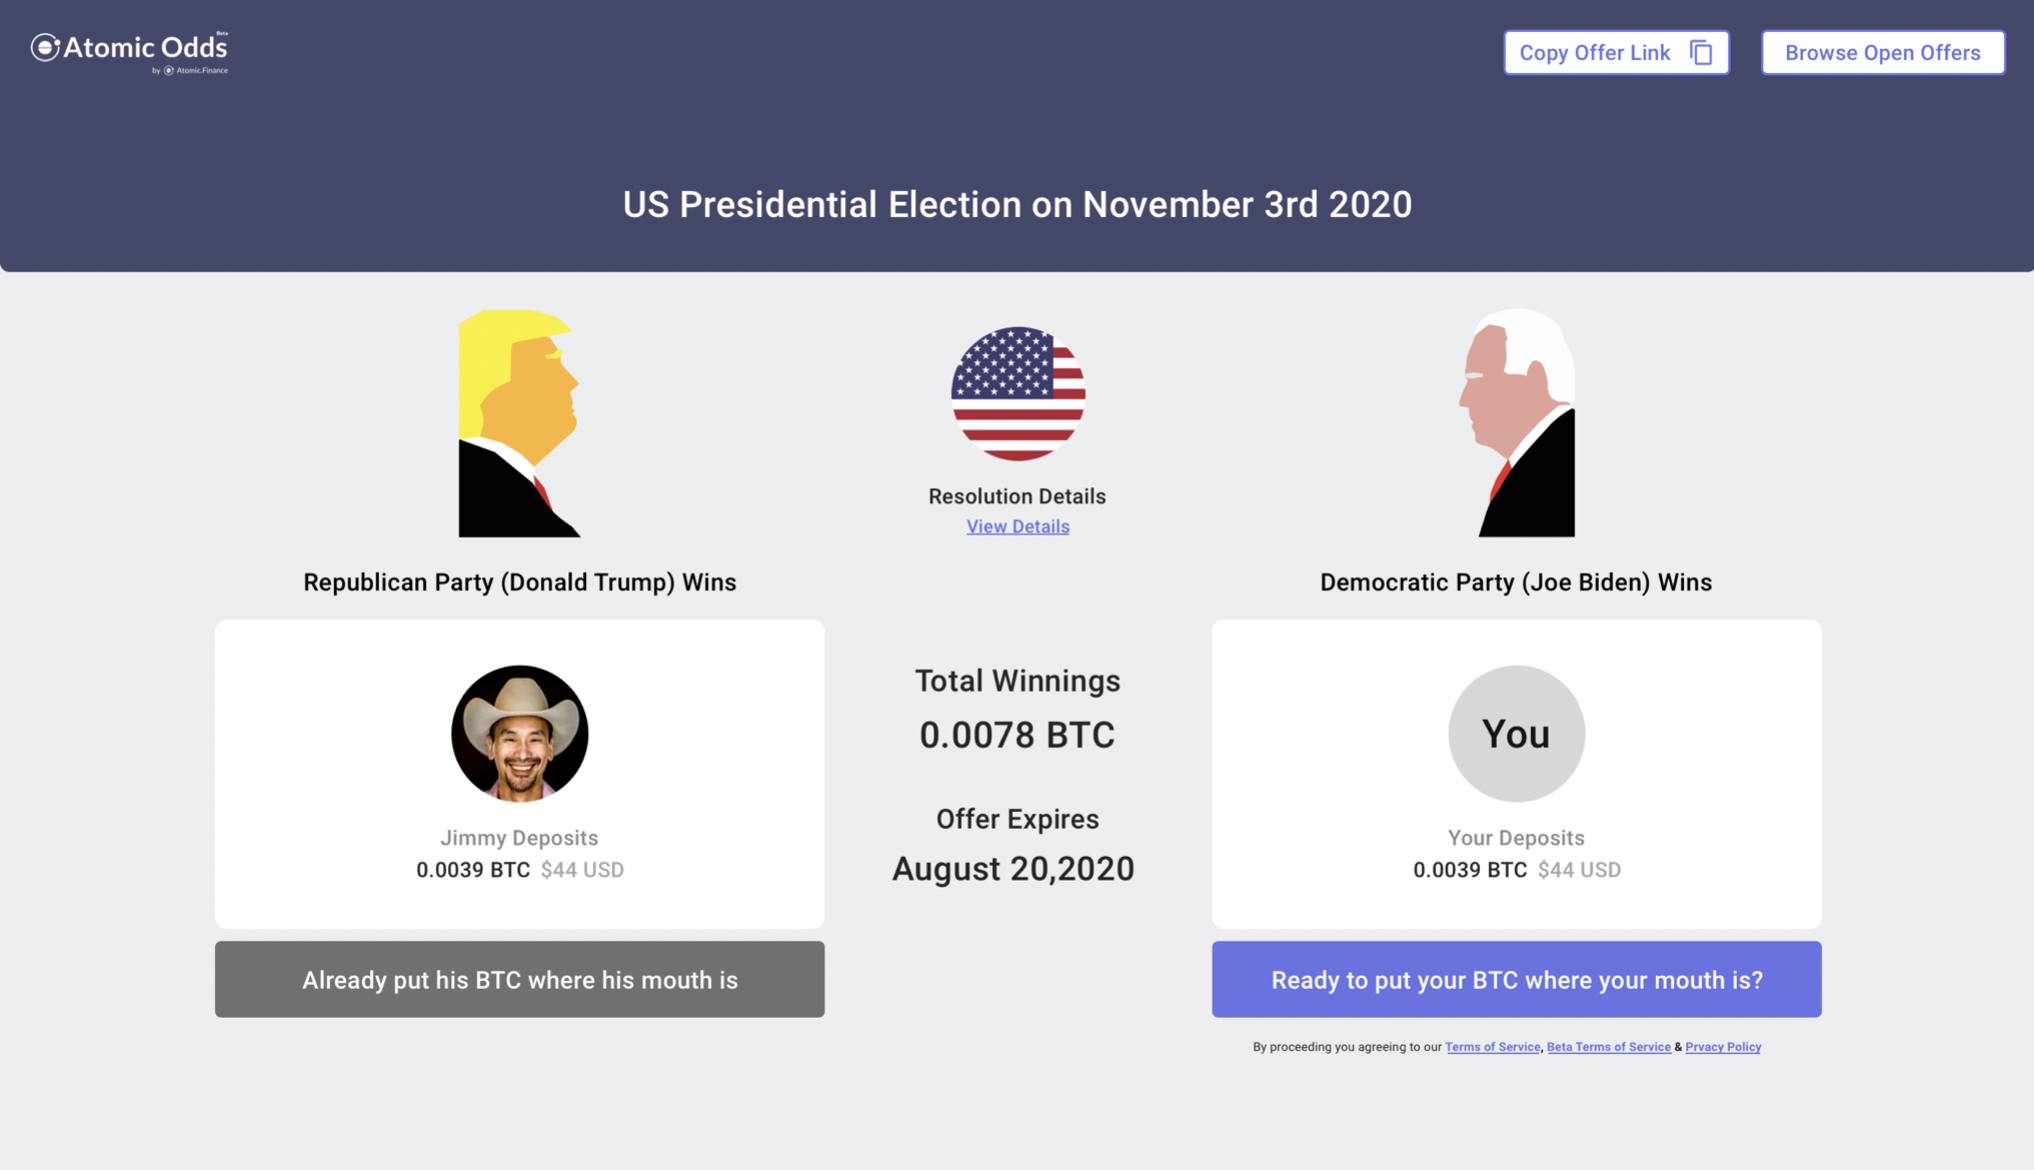This screenshot has height=1170, width=2034.
Task: Open the Terms of Service link
Action: [x=1492, y=1047]
